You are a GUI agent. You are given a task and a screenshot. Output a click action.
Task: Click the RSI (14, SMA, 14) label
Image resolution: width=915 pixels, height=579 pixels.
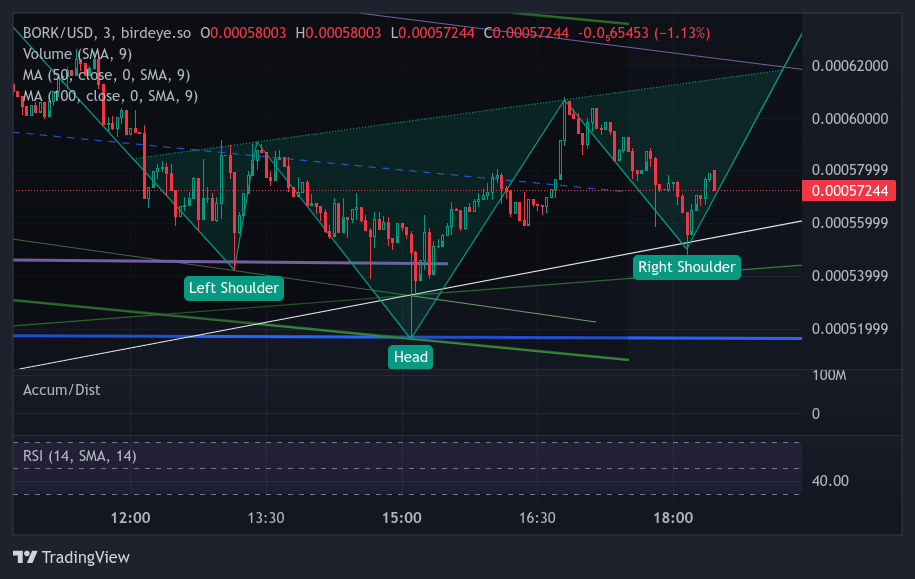[79, 456]
